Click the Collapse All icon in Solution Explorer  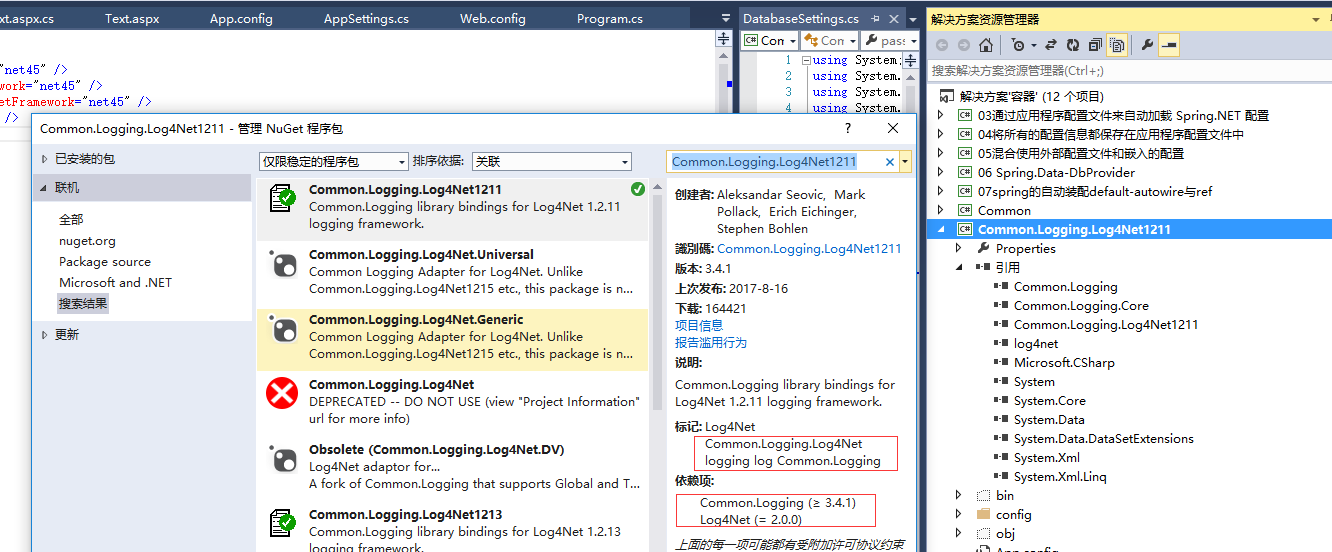(x=1095, y=45)
